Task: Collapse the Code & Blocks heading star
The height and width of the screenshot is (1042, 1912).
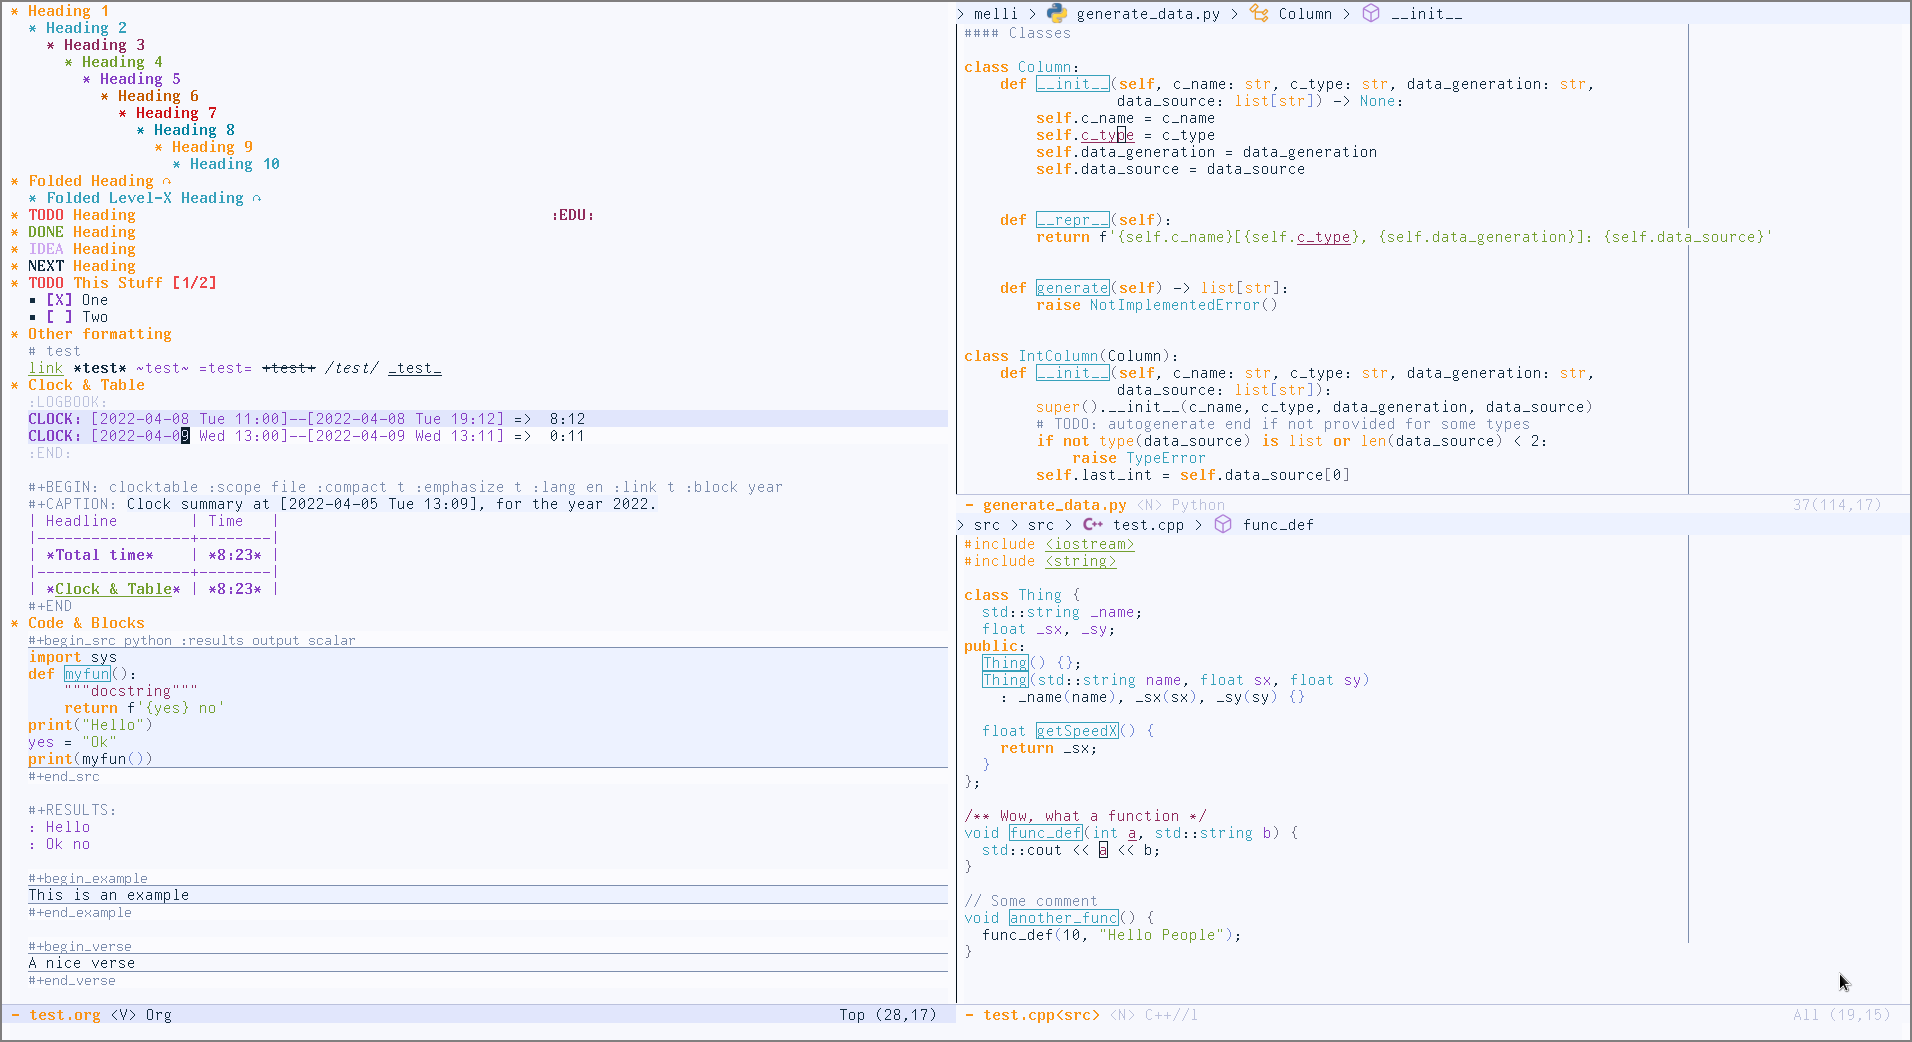Action: click(14, 623)
